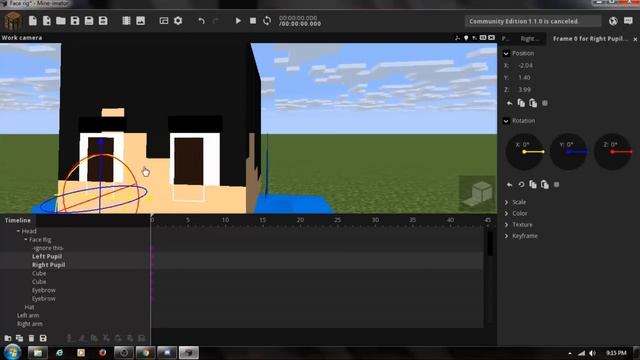The image size is (640, 360).
Task: Adjust the Z rotation red dial
Action: (x=613, y=151)
